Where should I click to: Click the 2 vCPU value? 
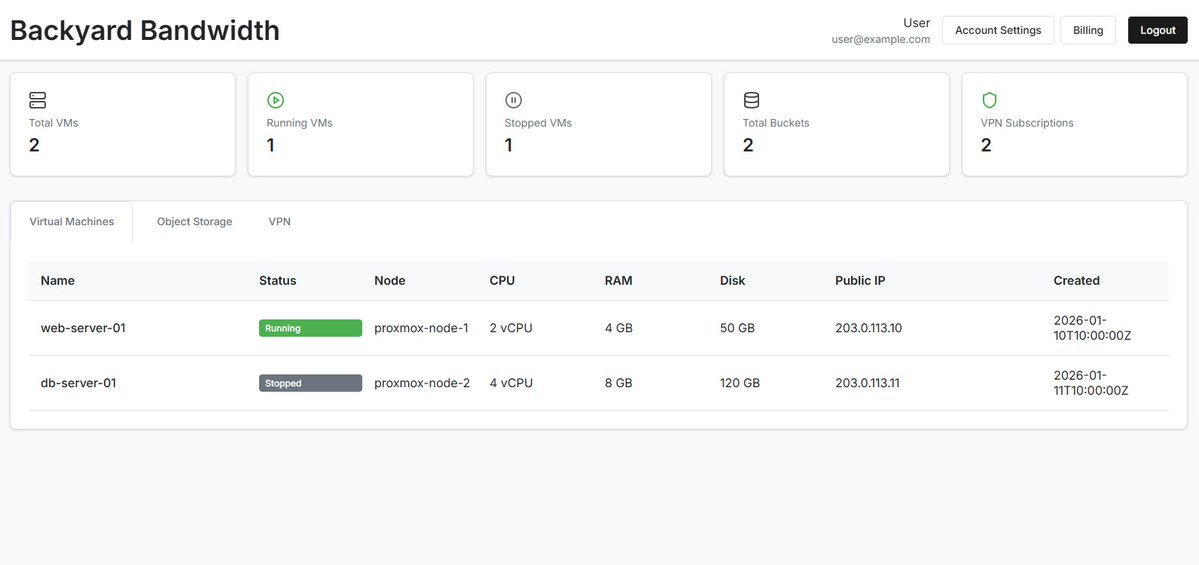click(x=511, y=328)
